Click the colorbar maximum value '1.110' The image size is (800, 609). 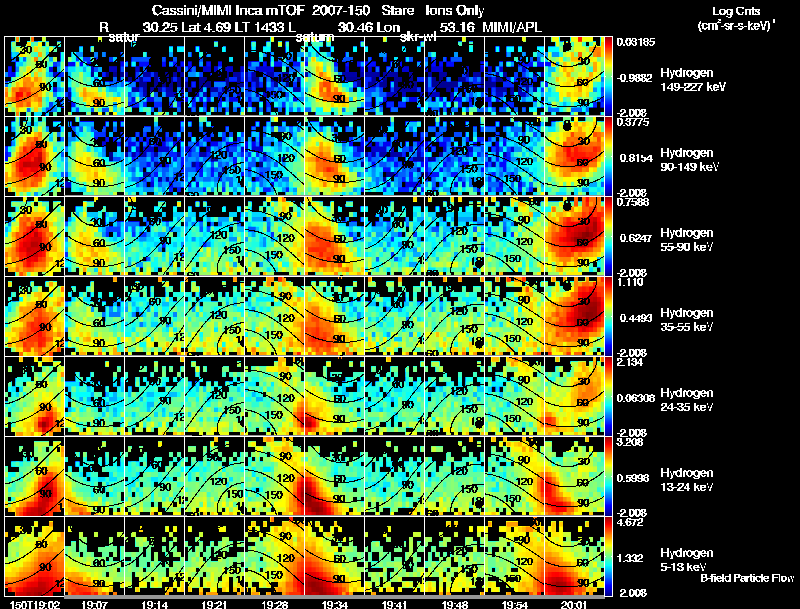630,282
